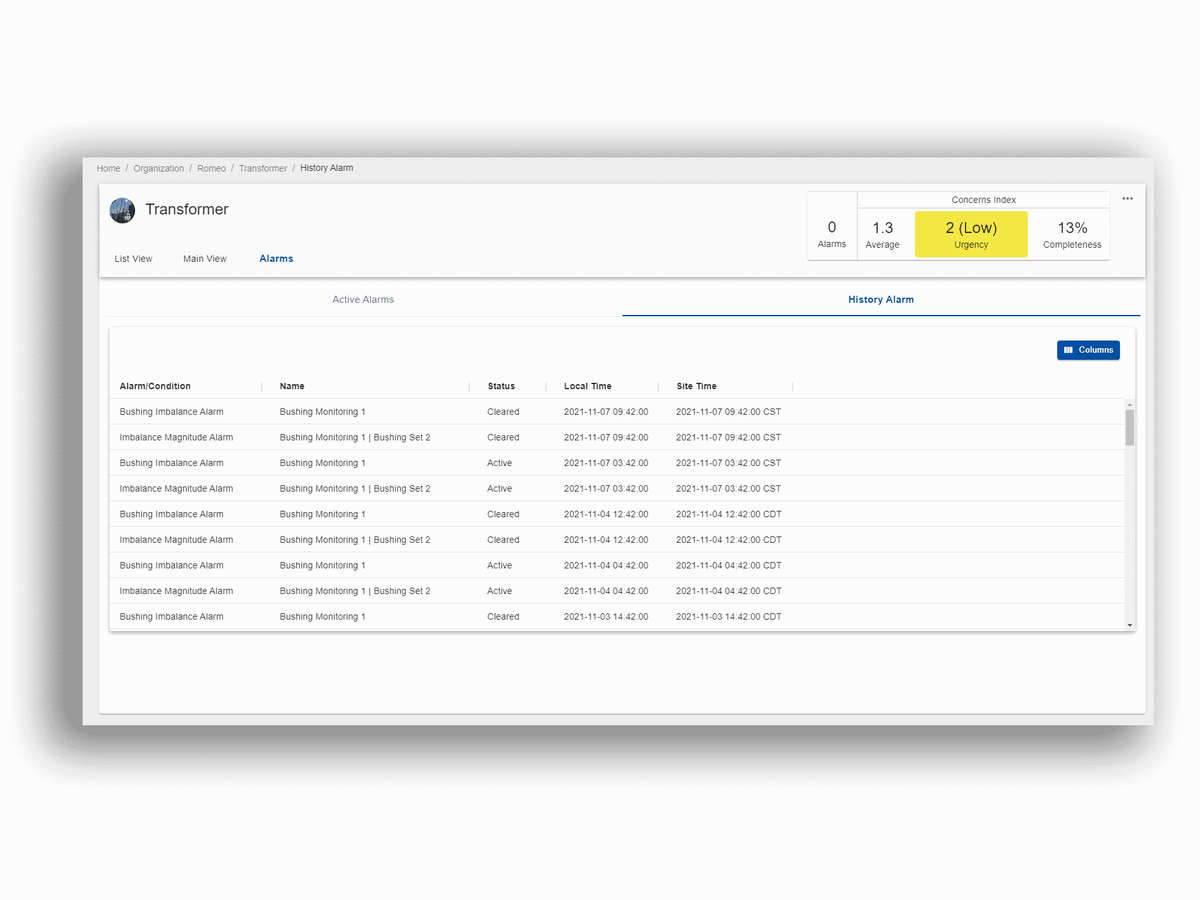Select Bushing Imbalance Alarm at 2021-11-07 03:42:00

click(617, 463)
